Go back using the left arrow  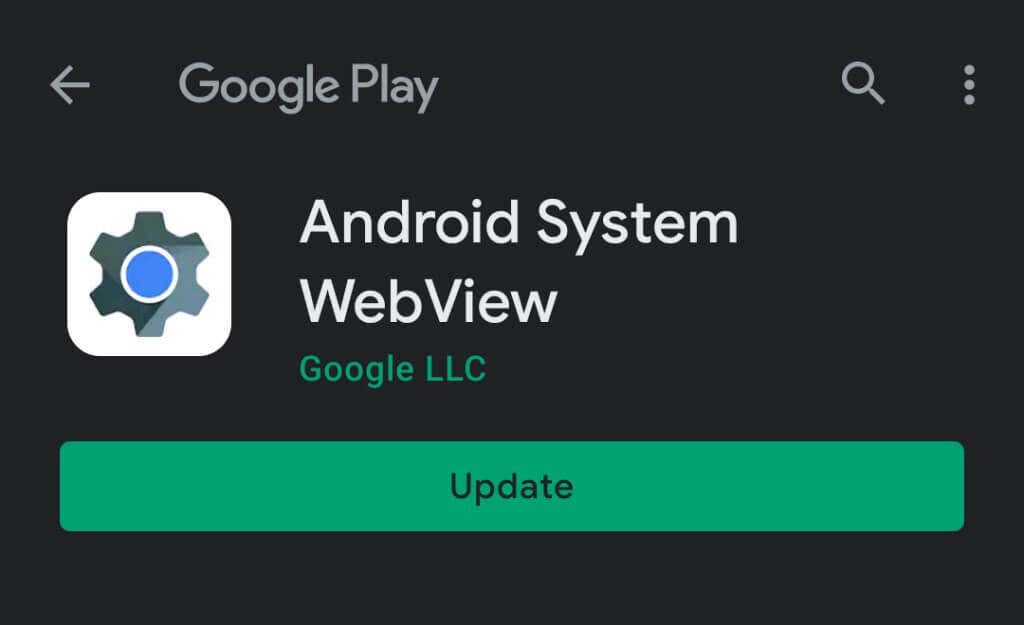coord(70,85)
